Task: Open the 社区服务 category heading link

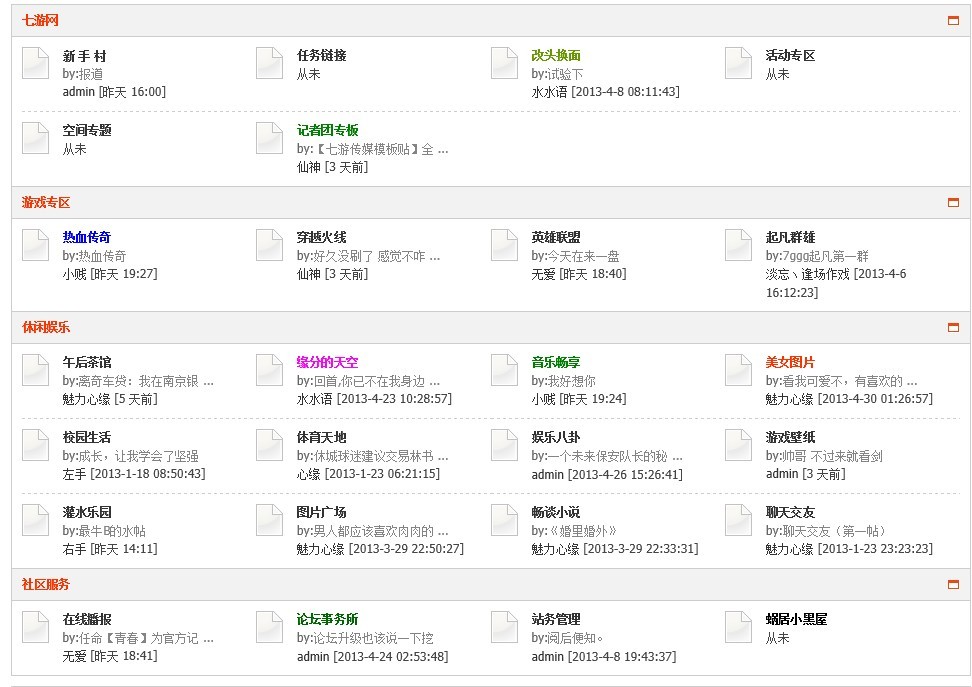Action: [x=46, y=584]
